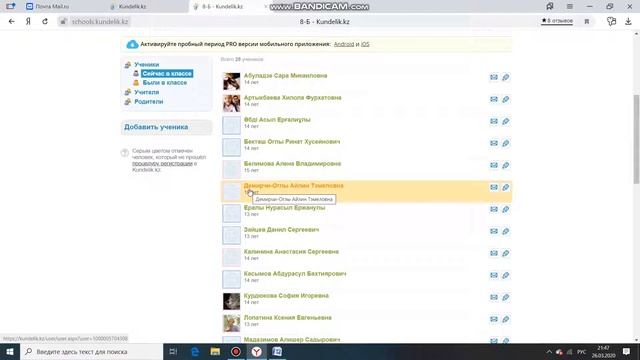Edit Касымов Абдурасул Бахтиярович
The width and height of the screenshot is (640, 360).
[x=505, y=276]
